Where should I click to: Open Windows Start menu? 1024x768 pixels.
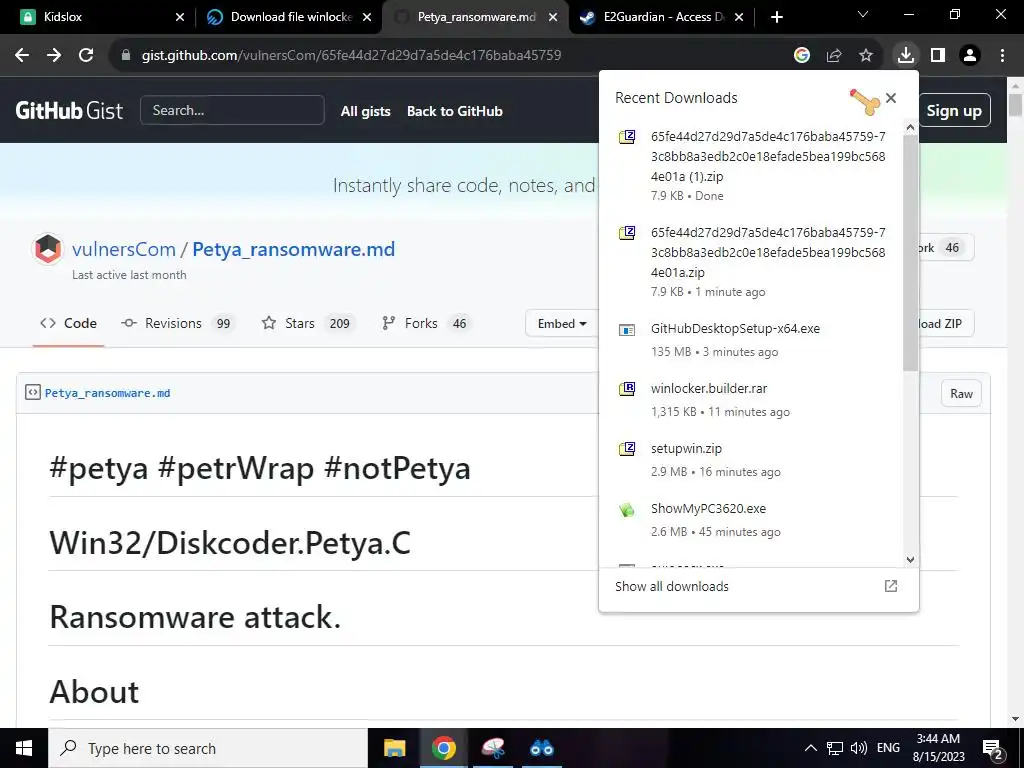tap(24, 748)
